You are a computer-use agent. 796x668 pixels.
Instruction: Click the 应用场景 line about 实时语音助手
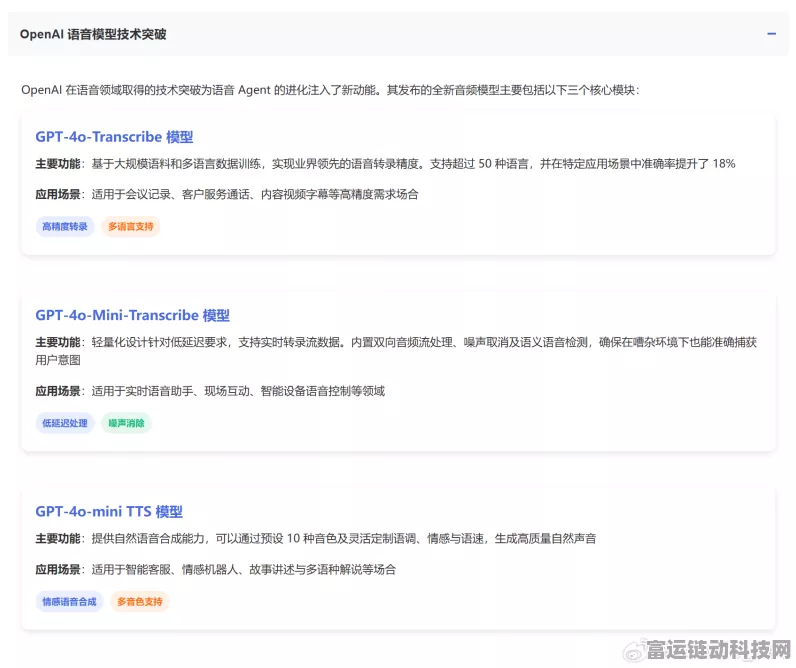tap(210, 391)
